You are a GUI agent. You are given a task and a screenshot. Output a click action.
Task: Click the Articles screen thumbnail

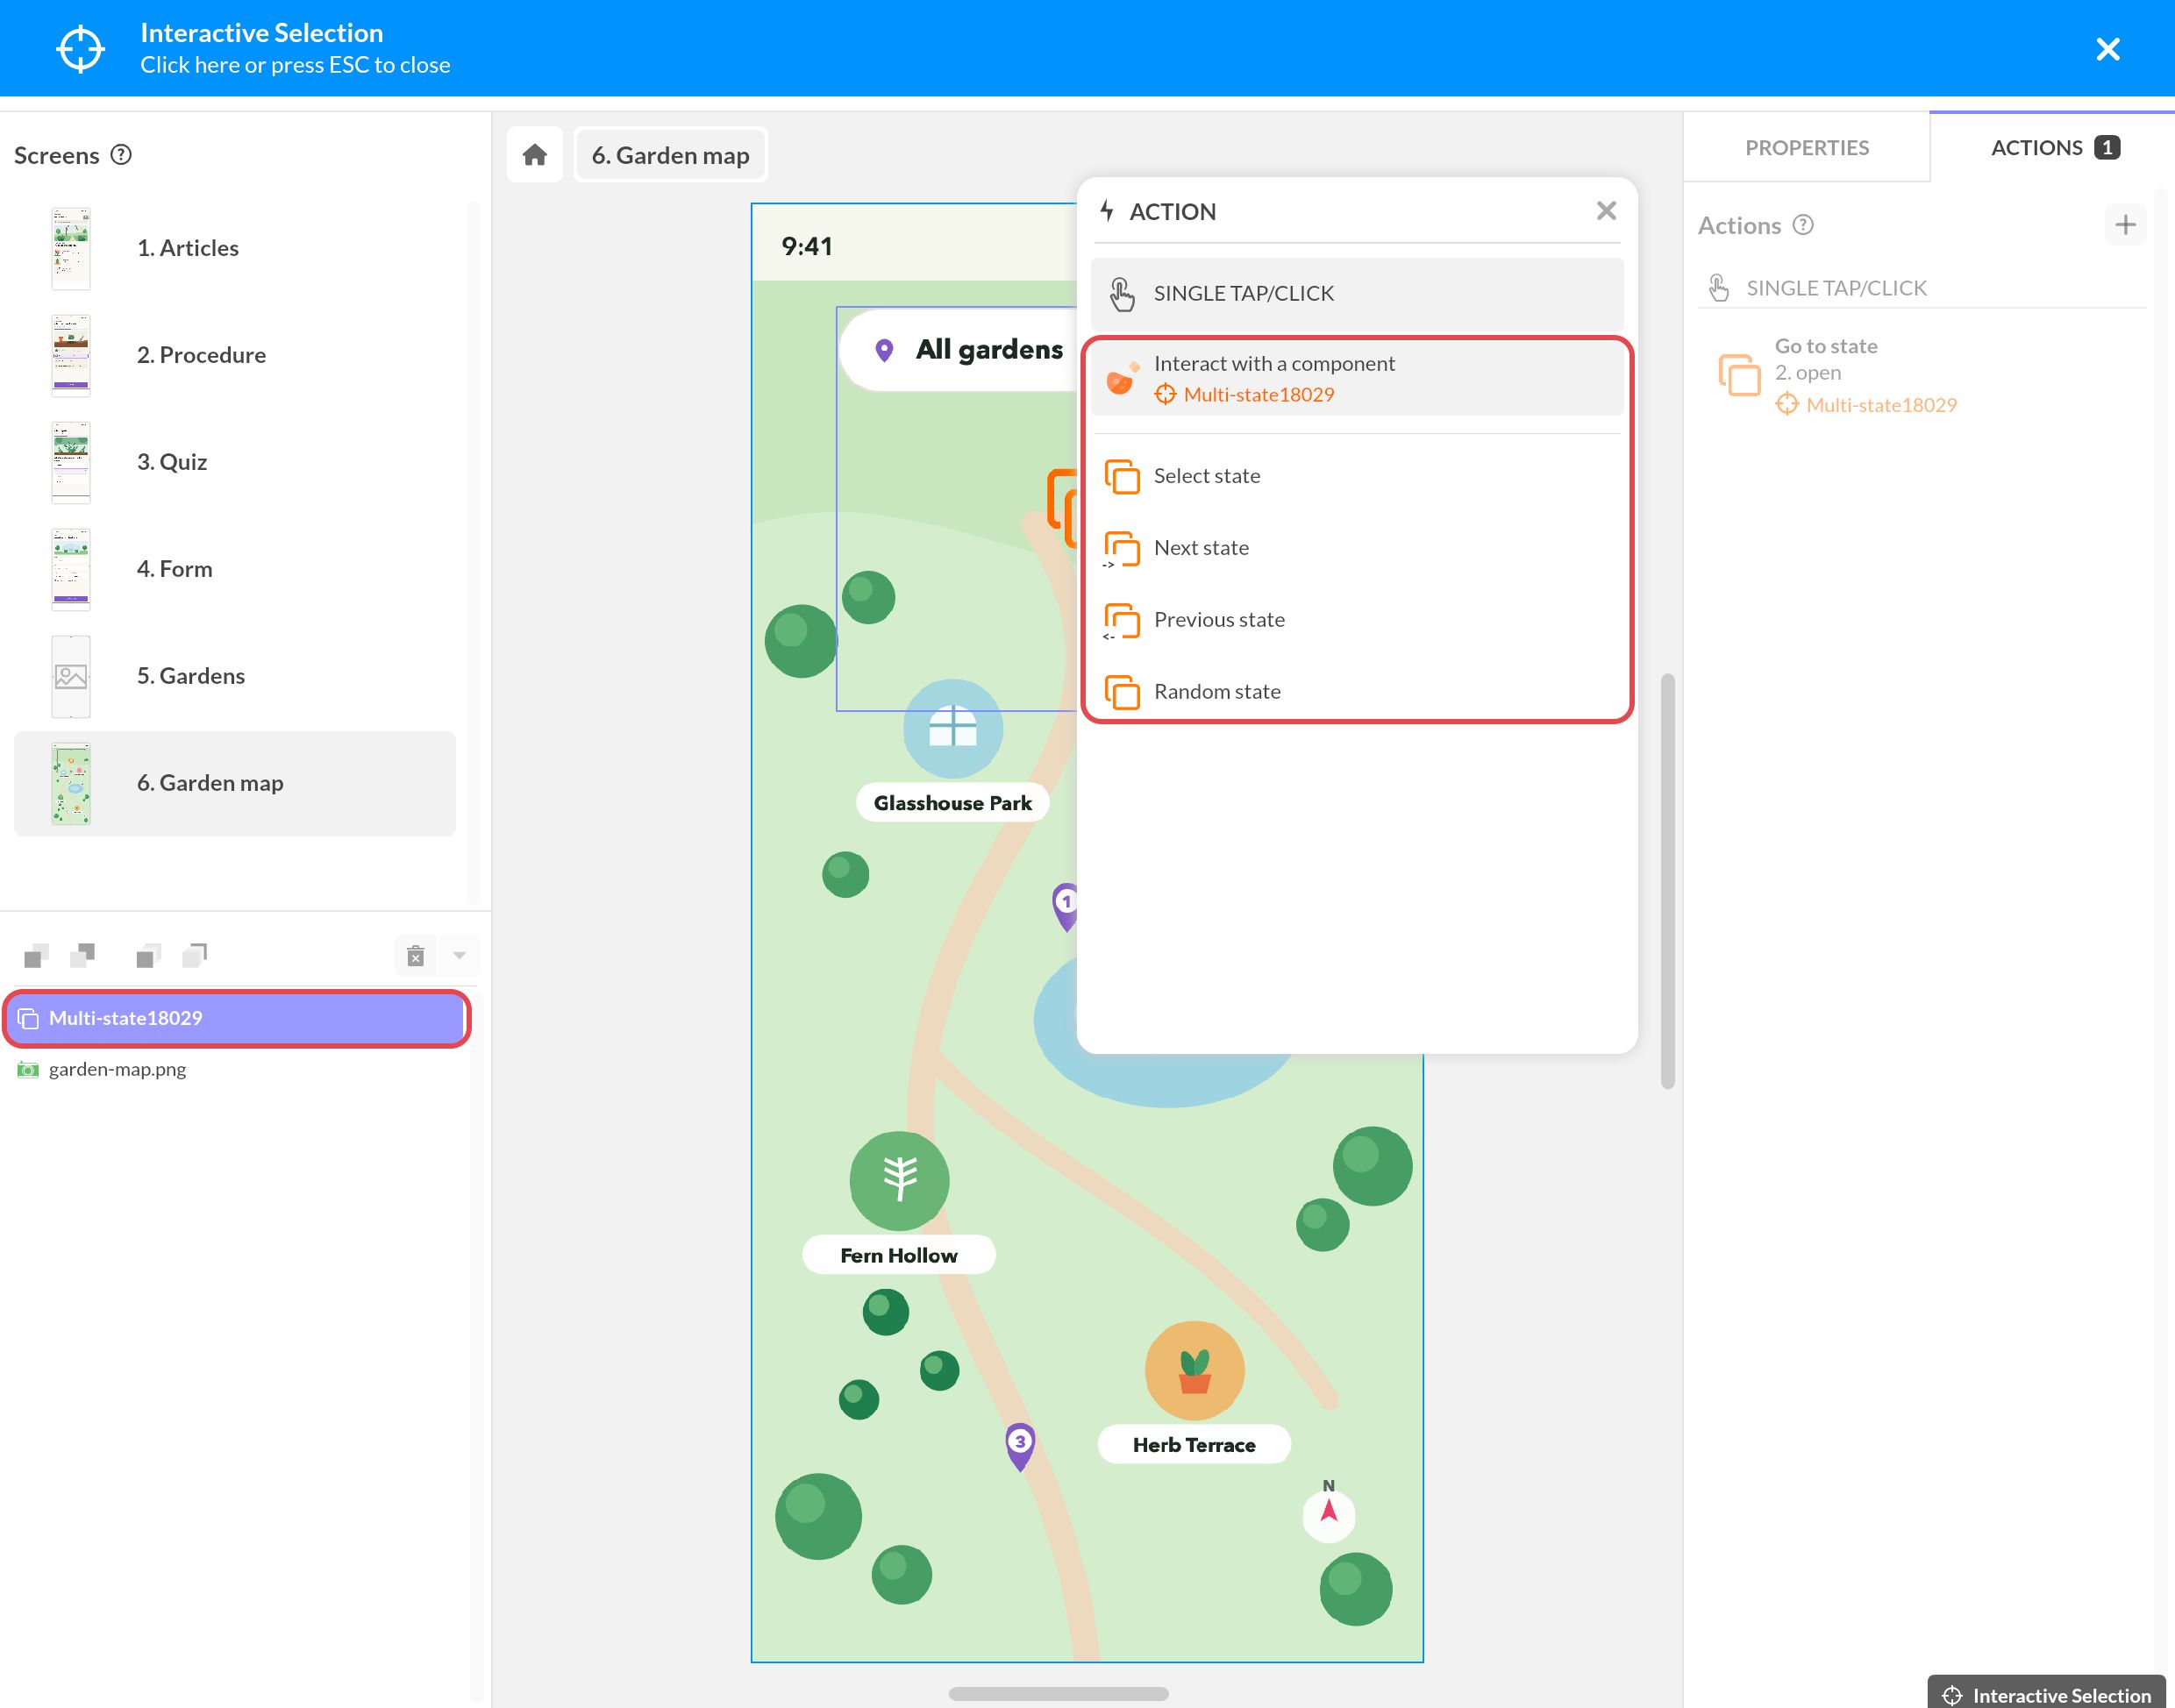click(71, 248)
